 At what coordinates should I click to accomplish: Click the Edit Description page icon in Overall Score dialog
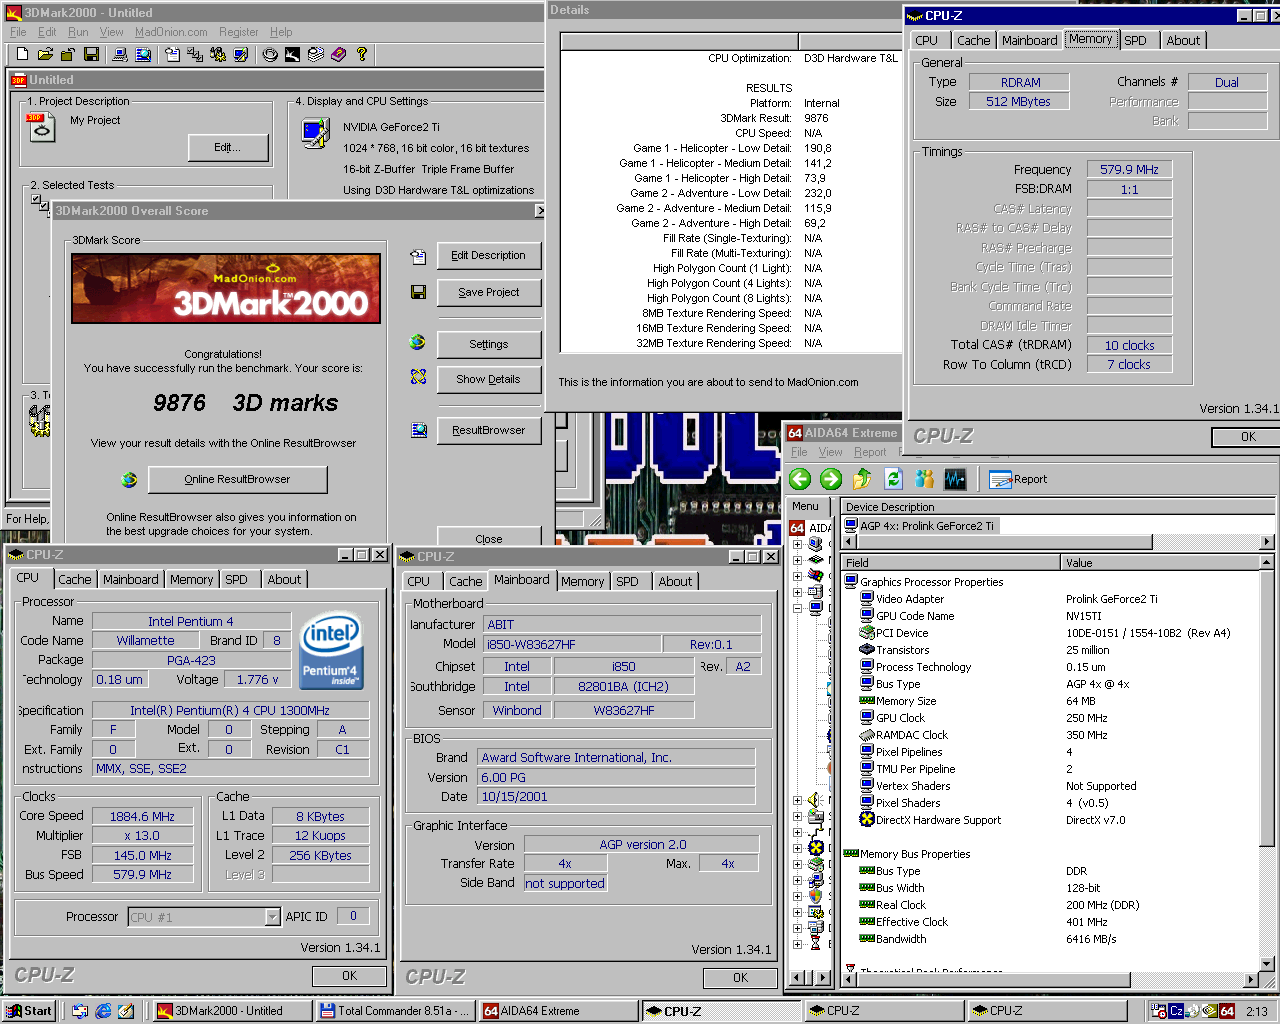coord(418,257)
